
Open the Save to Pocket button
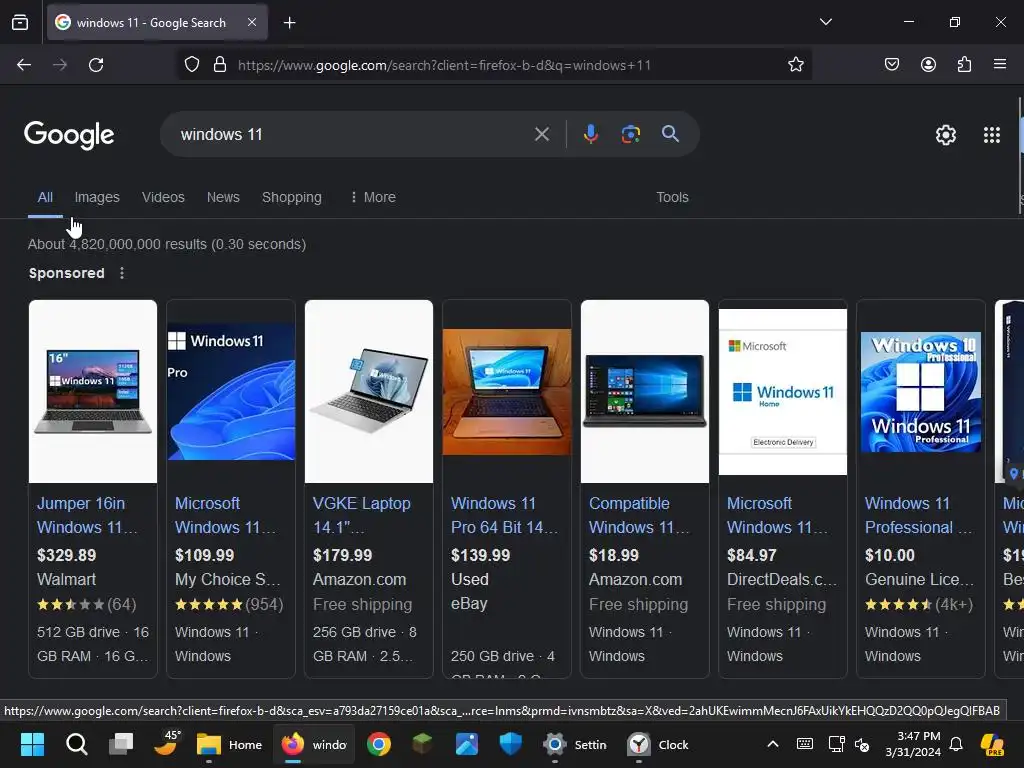click(x=891, y=65)
